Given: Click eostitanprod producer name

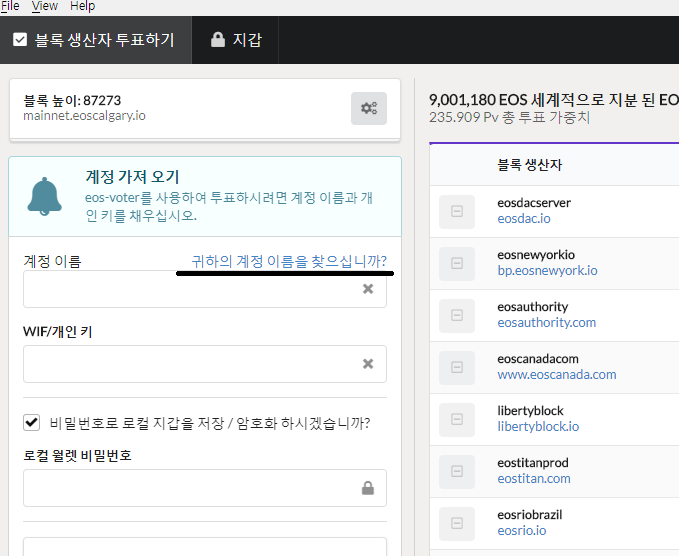Looking at the screenshot, I should [x=533, y=462].
